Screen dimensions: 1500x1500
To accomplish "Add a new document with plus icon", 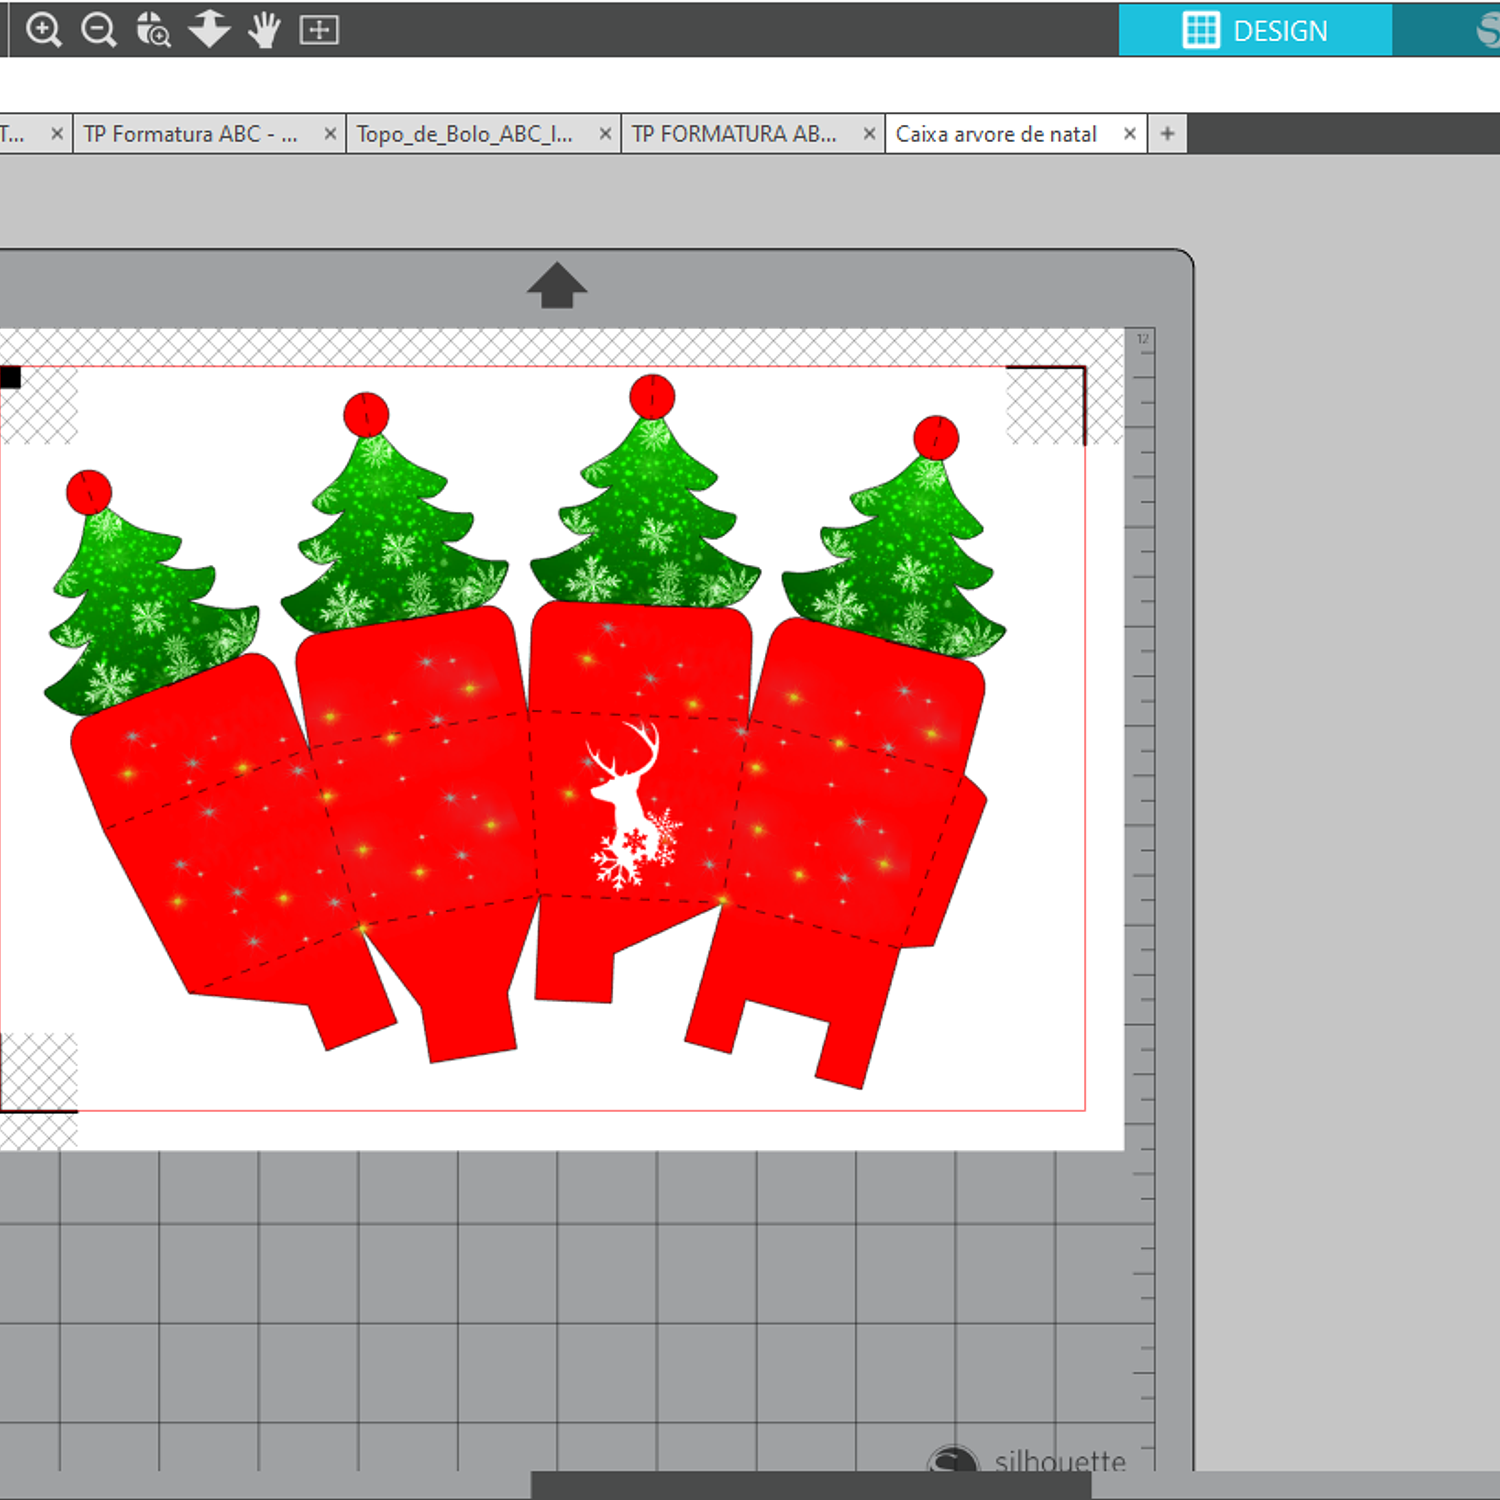I will pos(1167,134).
